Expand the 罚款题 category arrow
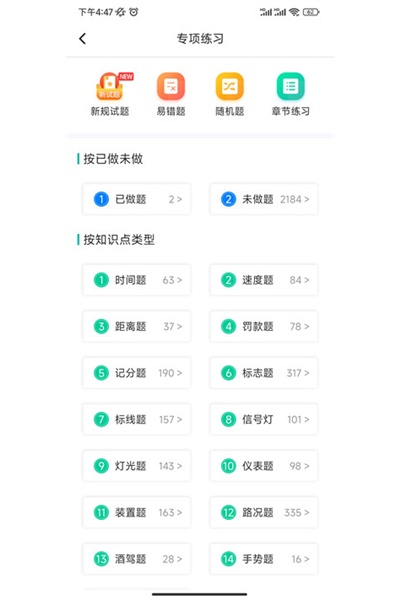The image size is (400, 600). tap(307, 327)
